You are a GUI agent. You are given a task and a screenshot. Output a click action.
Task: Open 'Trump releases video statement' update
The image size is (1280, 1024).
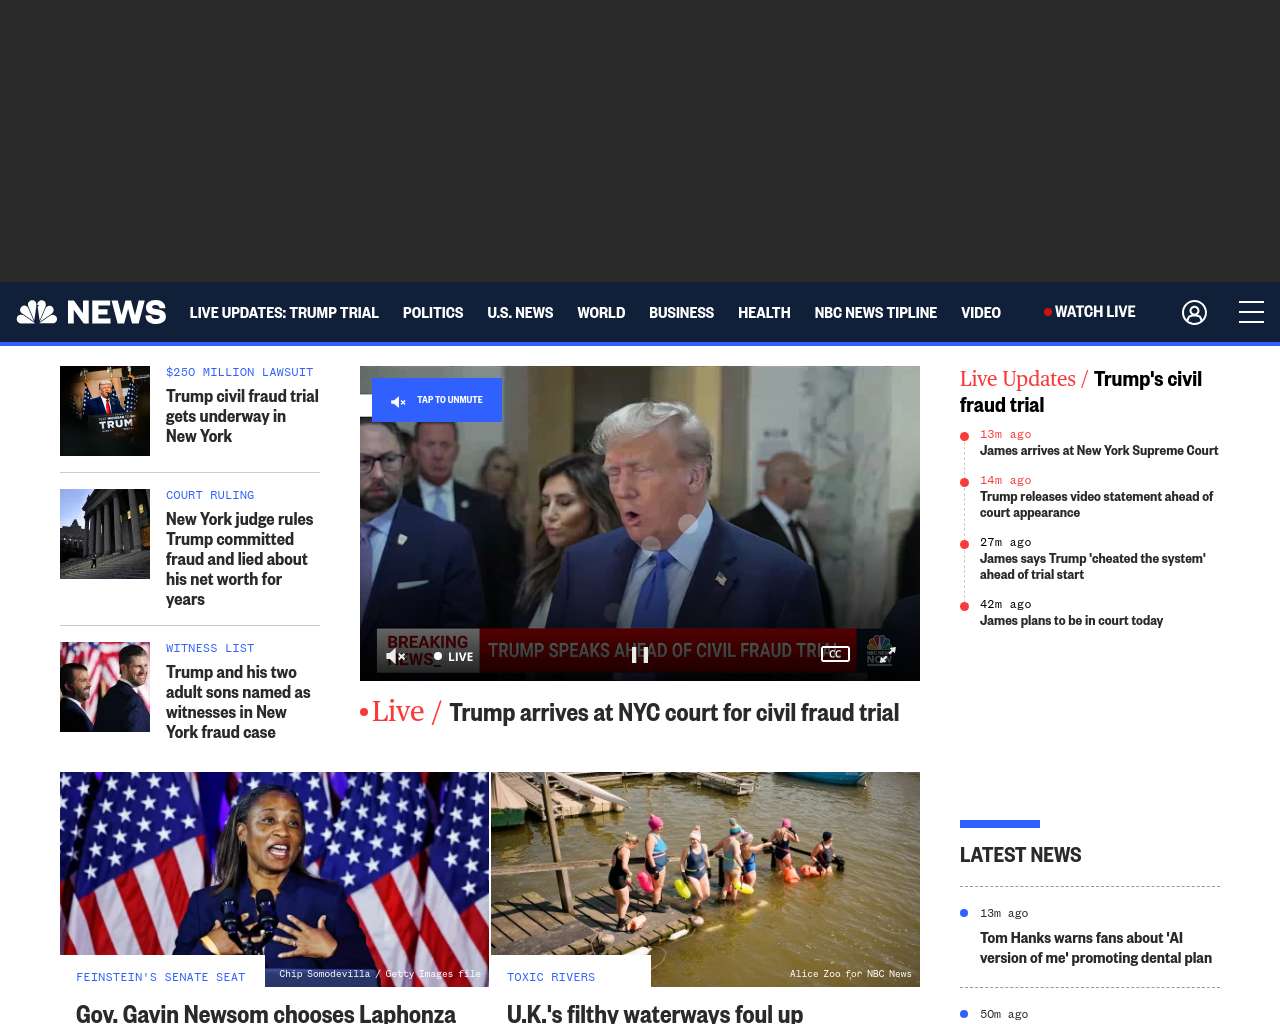coord(1096,505)
